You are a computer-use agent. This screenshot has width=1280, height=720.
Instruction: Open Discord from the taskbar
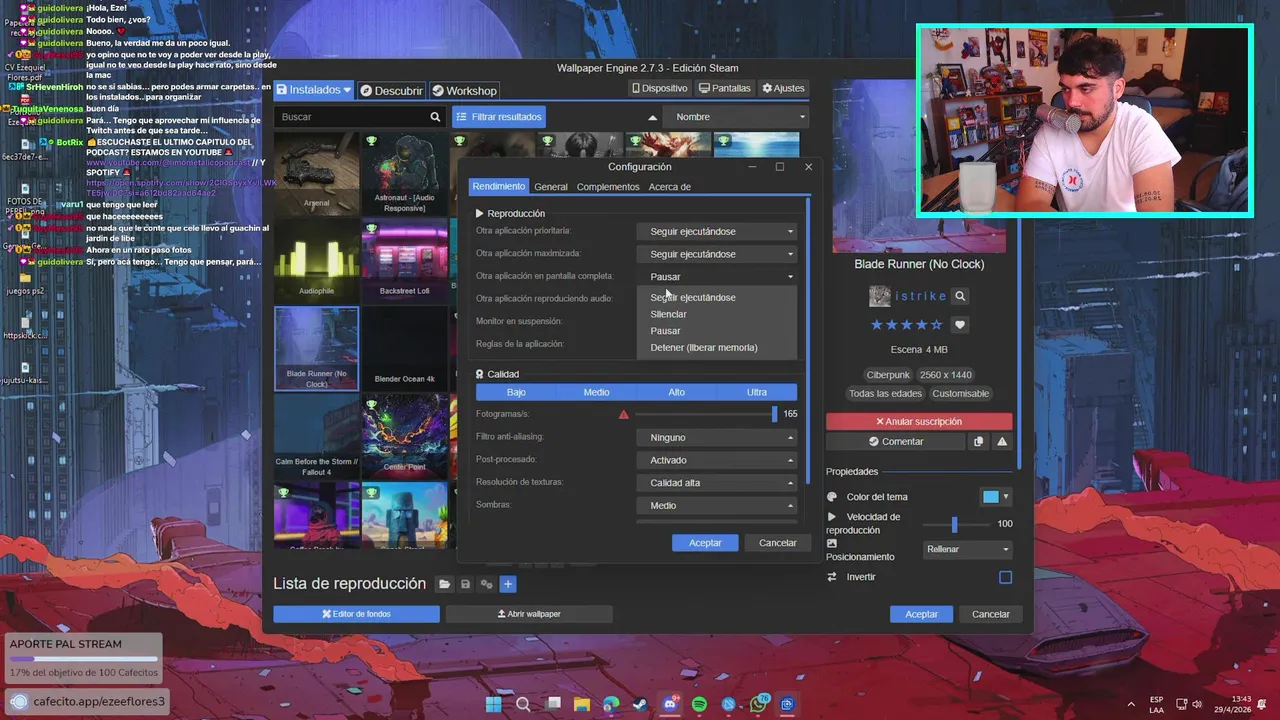[669, 704]
